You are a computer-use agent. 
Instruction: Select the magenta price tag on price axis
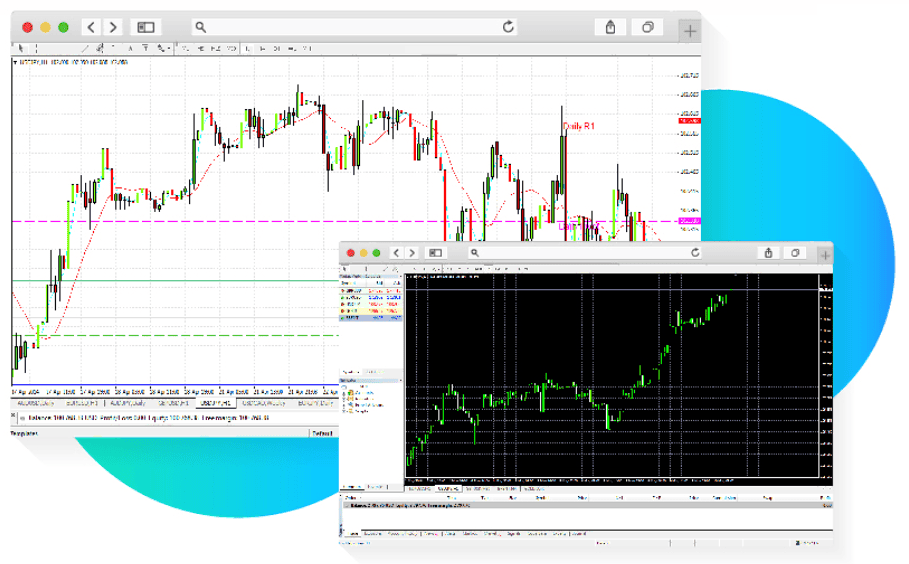point(689,221)
